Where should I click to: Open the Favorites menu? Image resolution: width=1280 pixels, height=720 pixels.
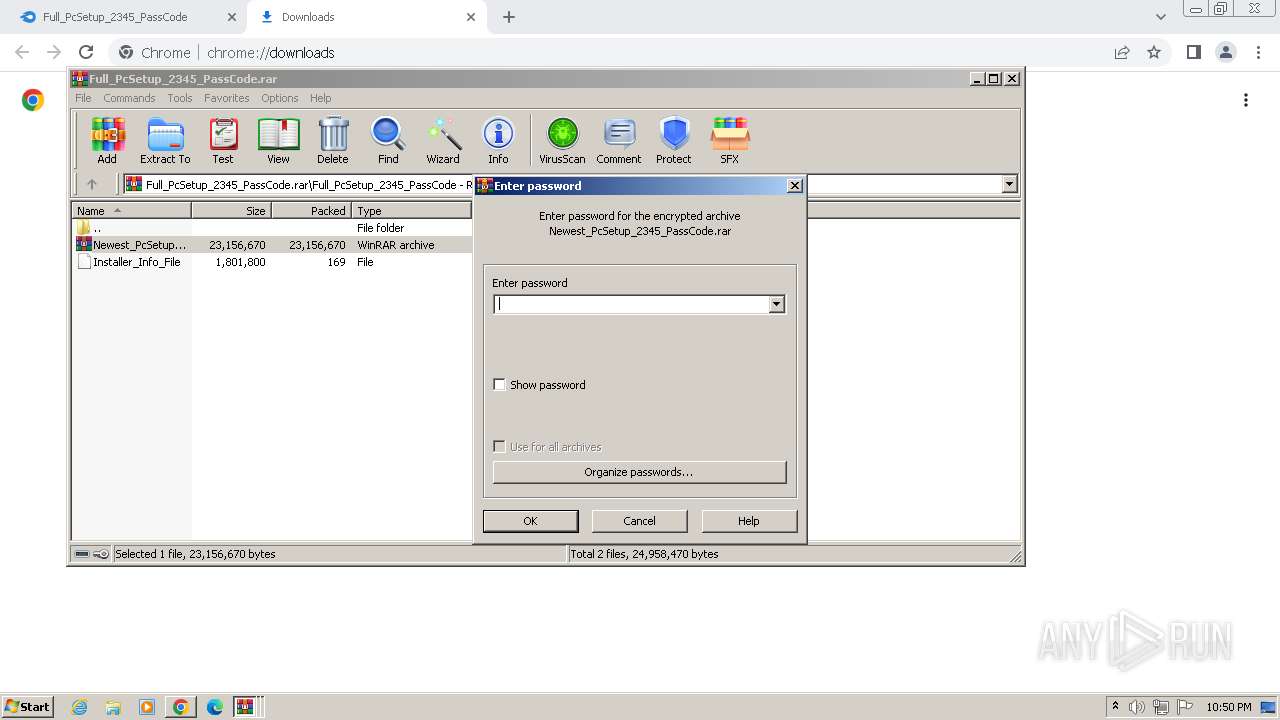click(227, 98)
